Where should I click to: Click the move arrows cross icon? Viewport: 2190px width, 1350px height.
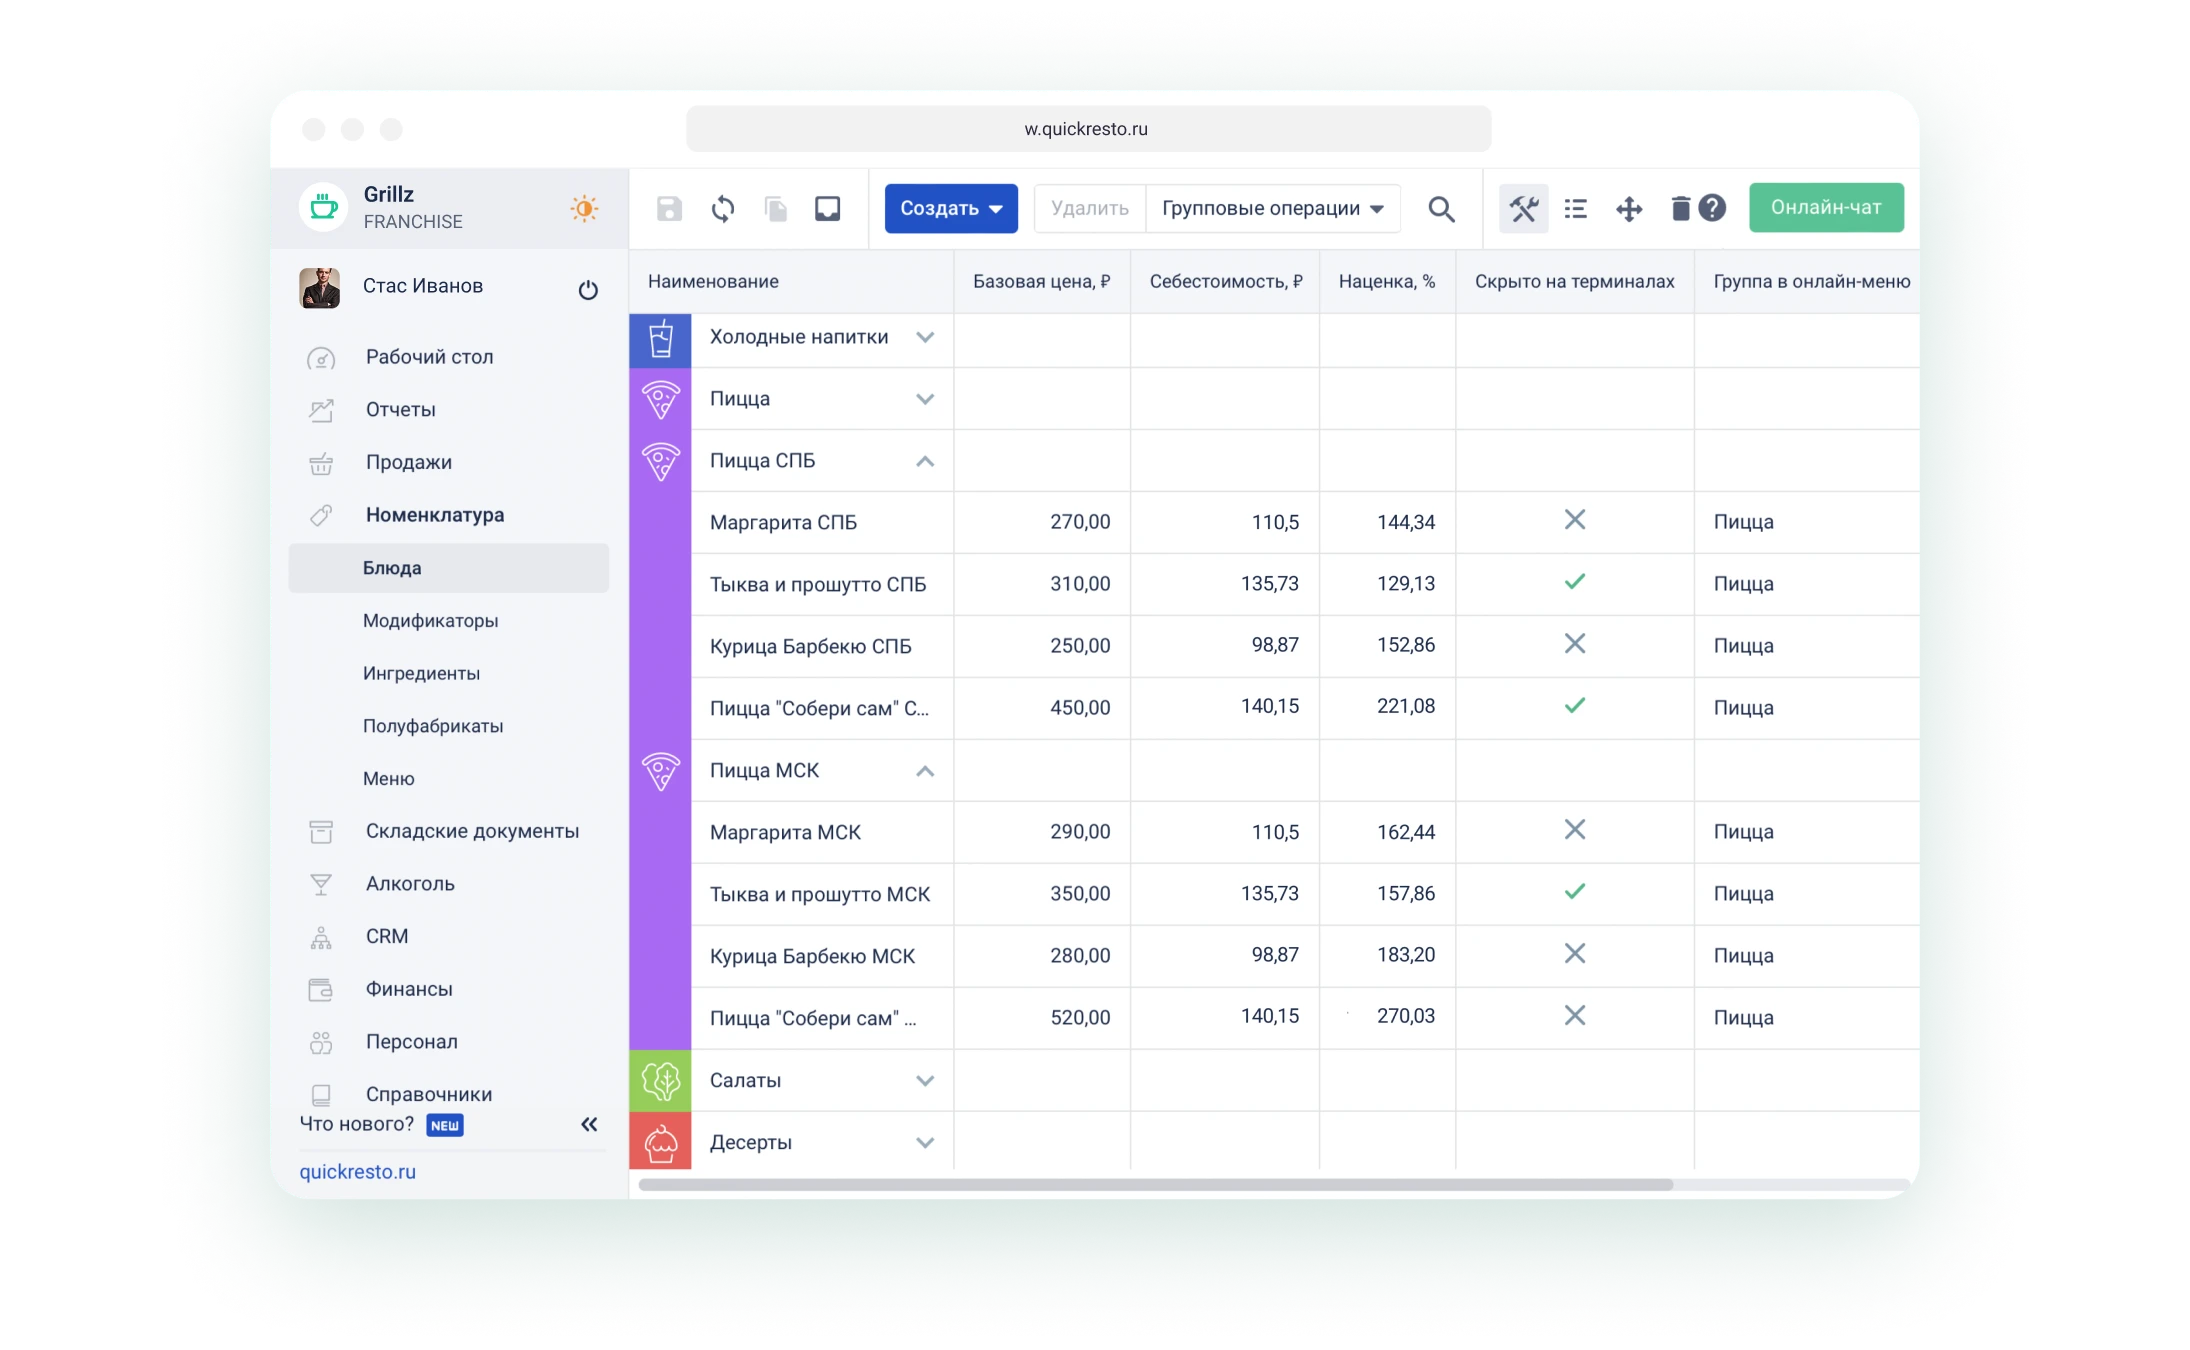coord(1628,209)
